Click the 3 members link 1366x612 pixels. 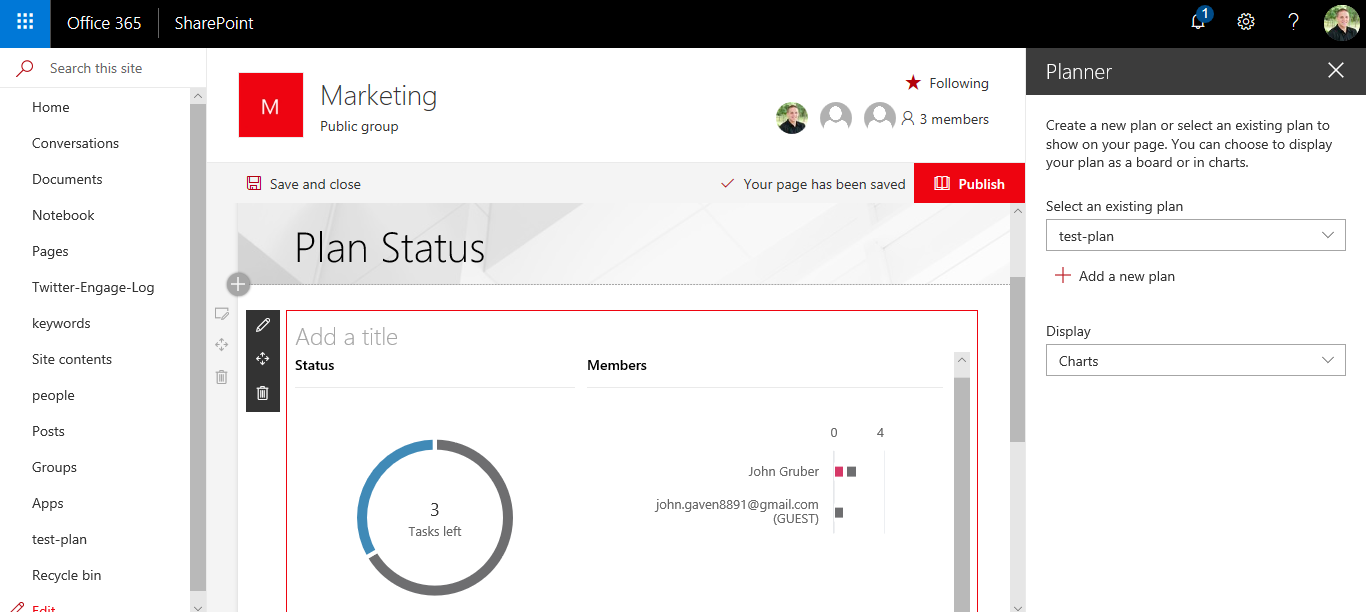[x=954, y=119]
